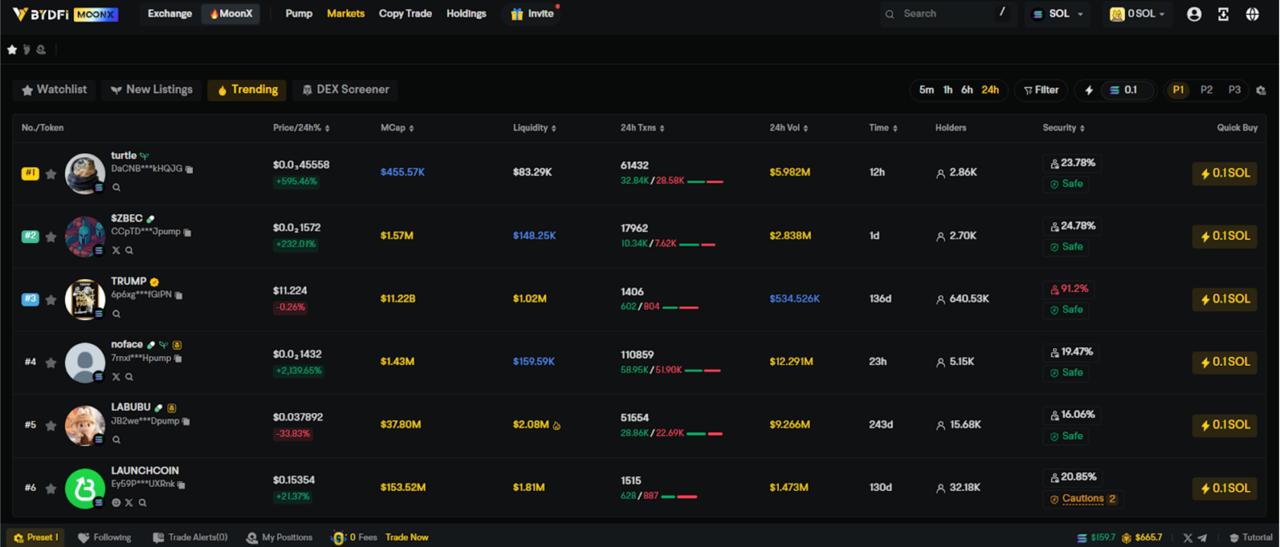Quick buy 0.1 SOL of LABUBU

point(1225,425)
